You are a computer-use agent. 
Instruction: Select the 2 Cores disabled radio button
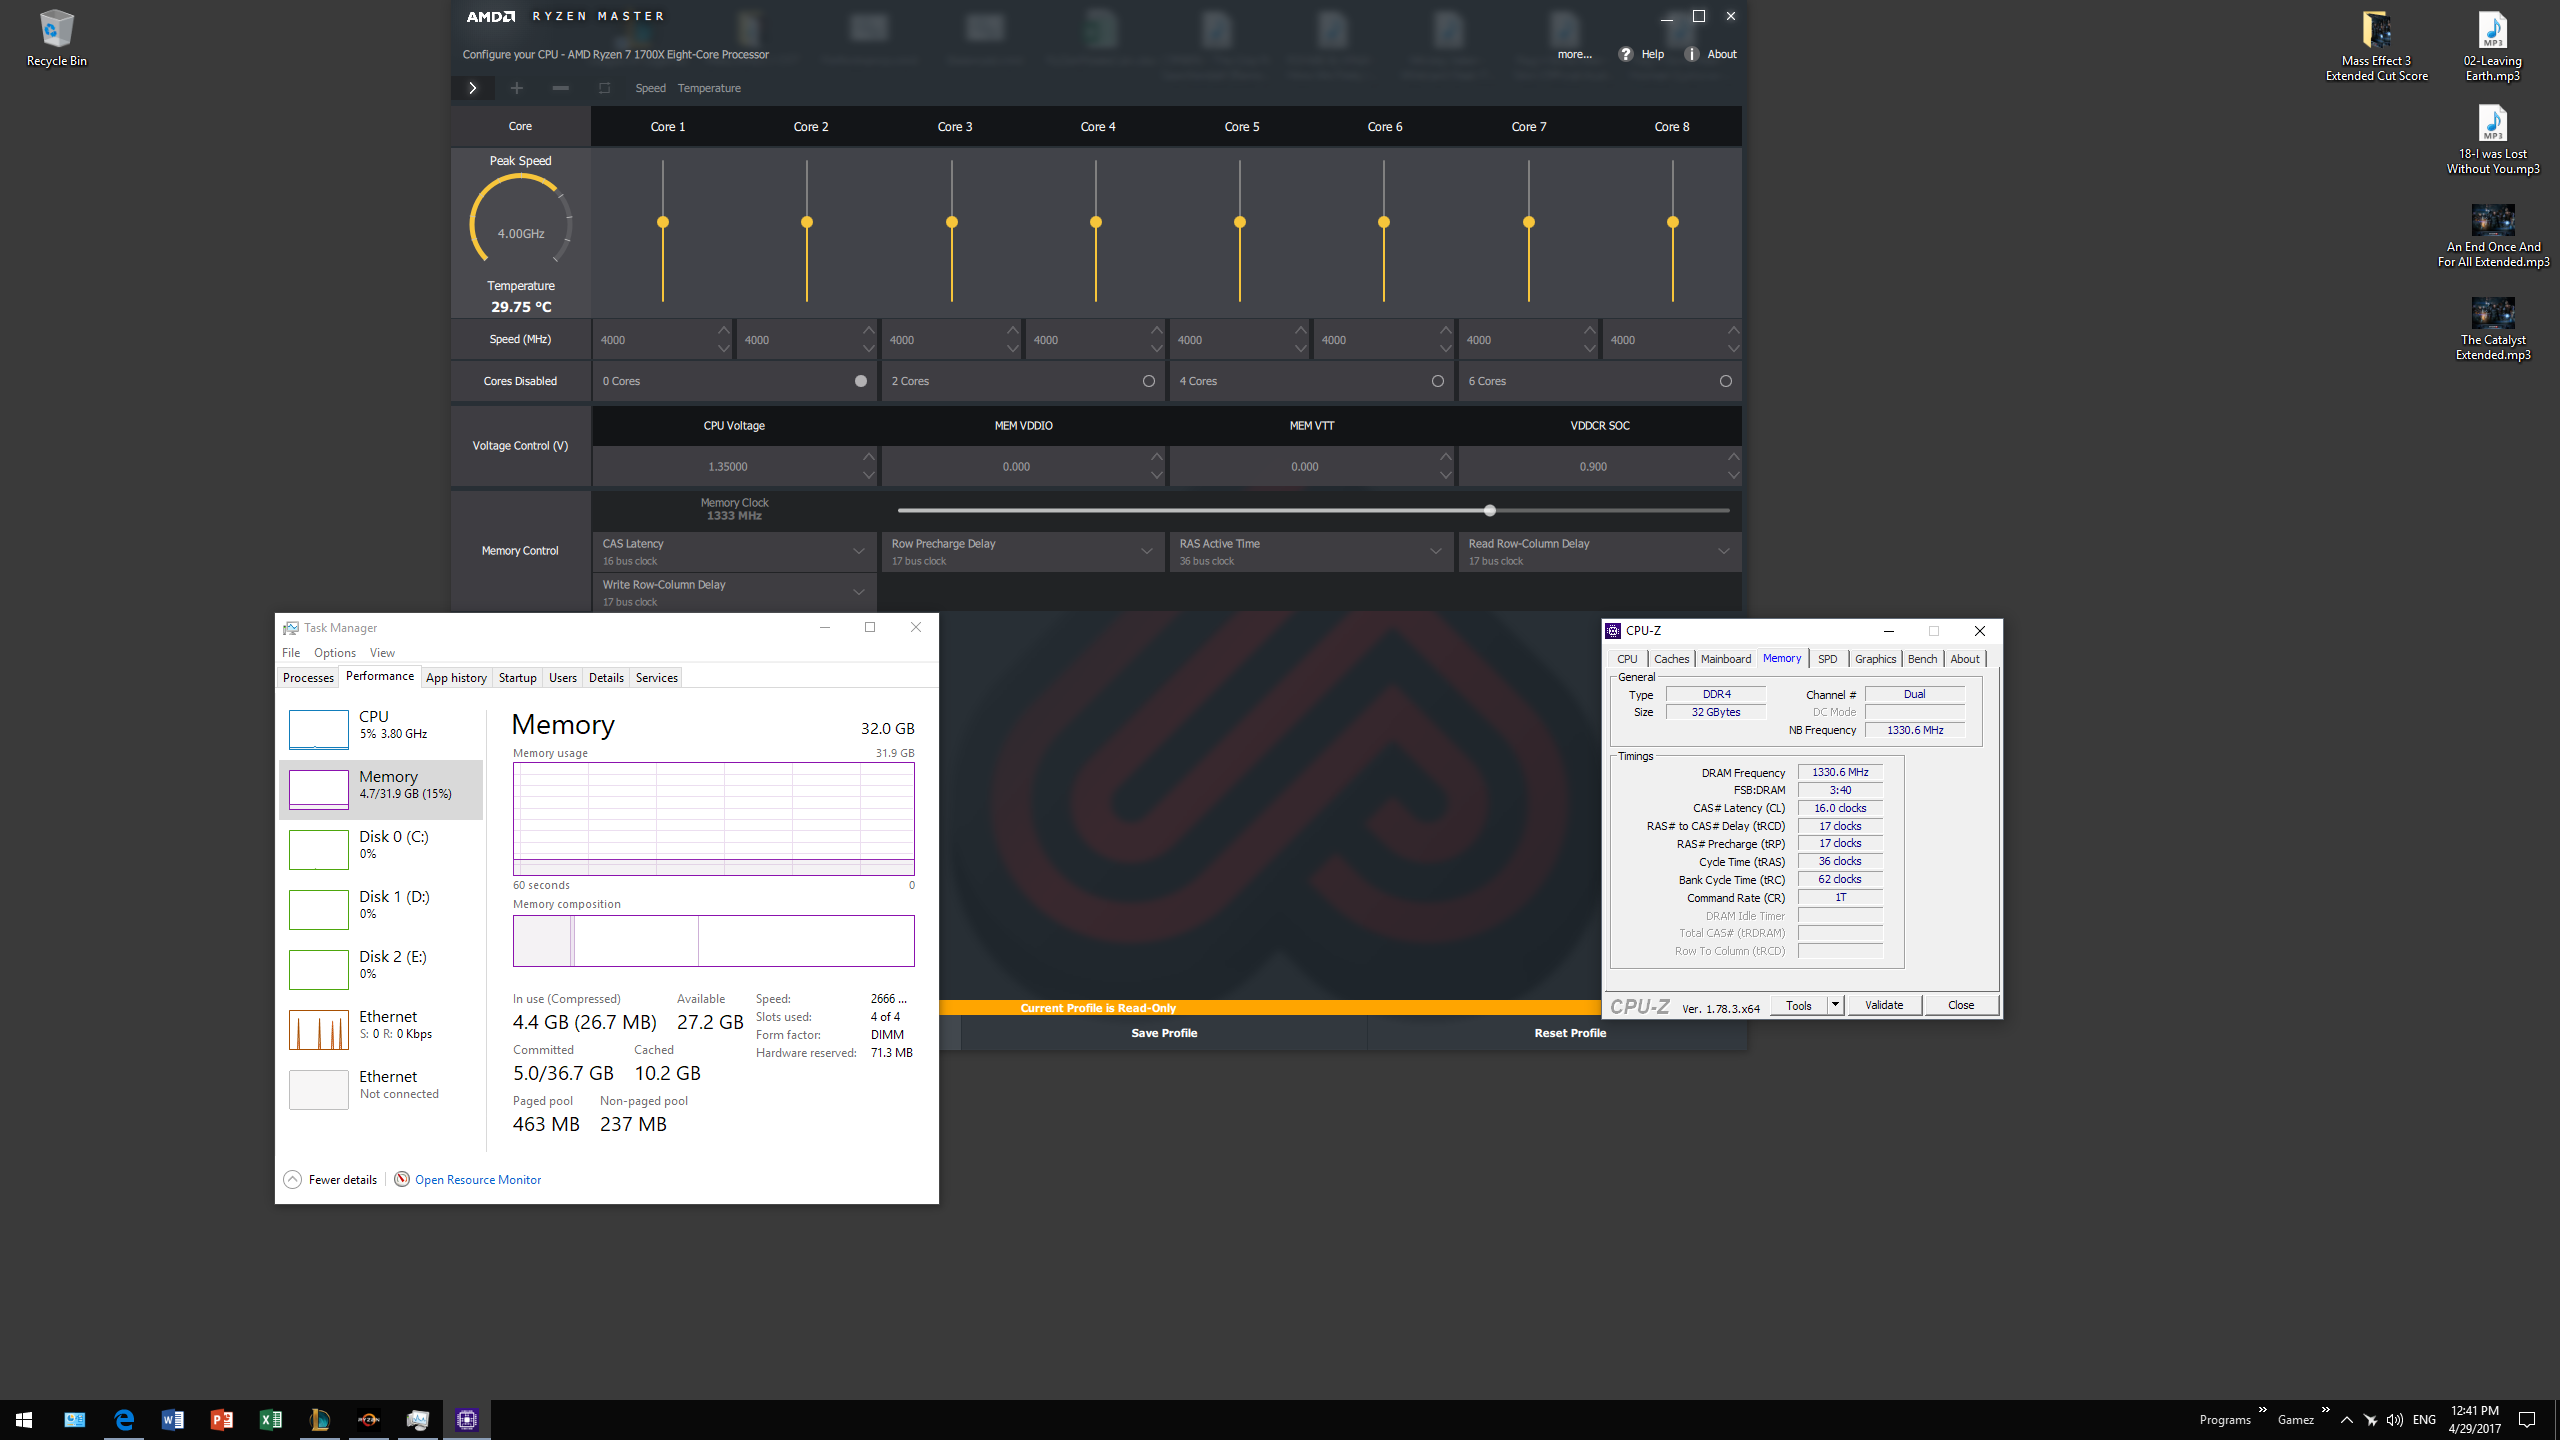coord(1148,381)
